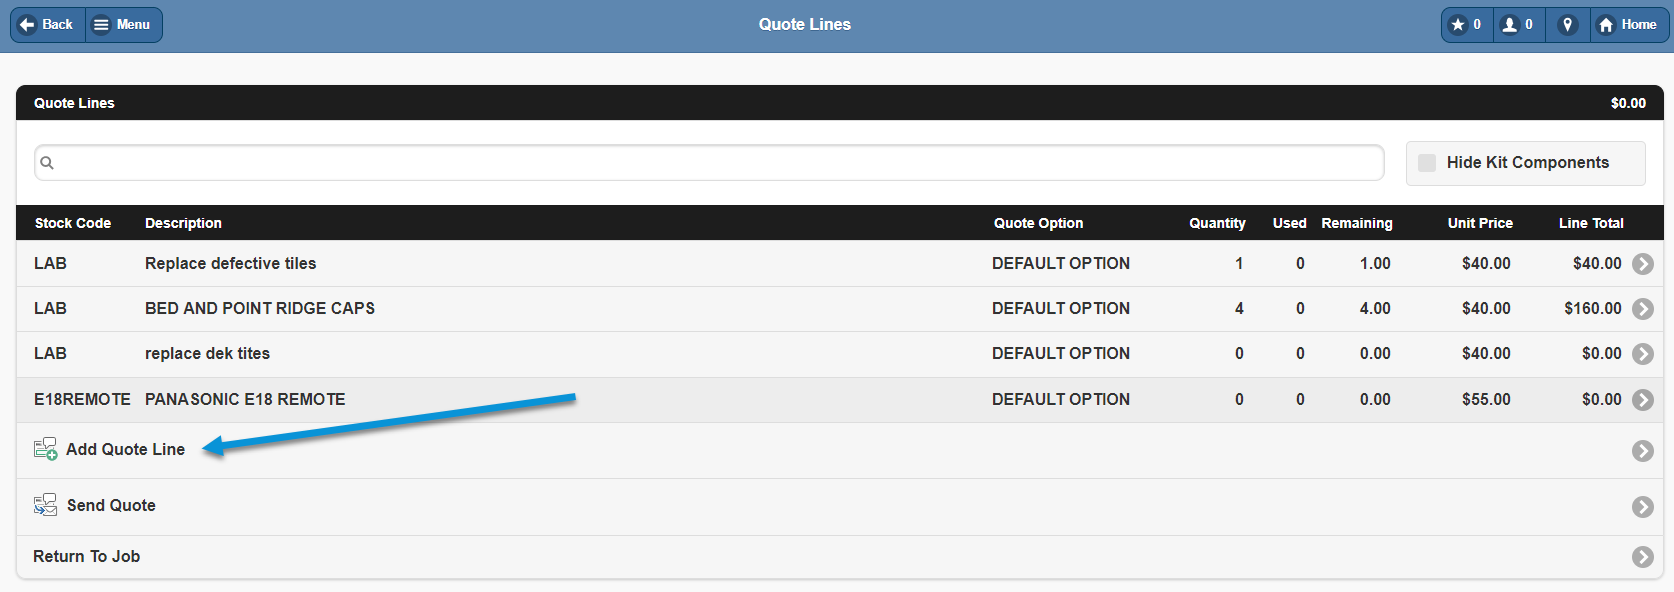Click the $0.00 total in the Quote Lines header bar
The width and height of the screenshot is (1674, 592).
pyautogui.click(x=1628, y=103)
